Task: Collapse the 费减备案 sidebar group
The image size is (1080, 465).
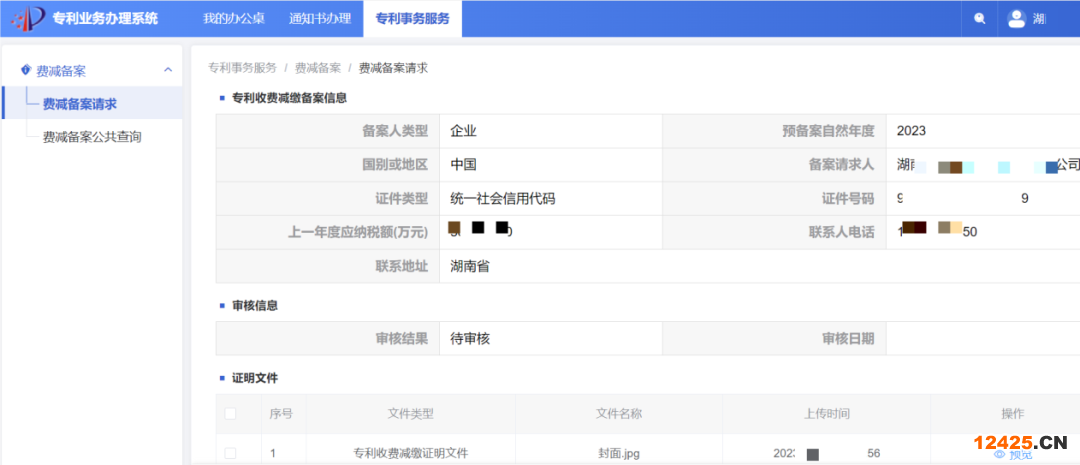Action: [167, 70]
